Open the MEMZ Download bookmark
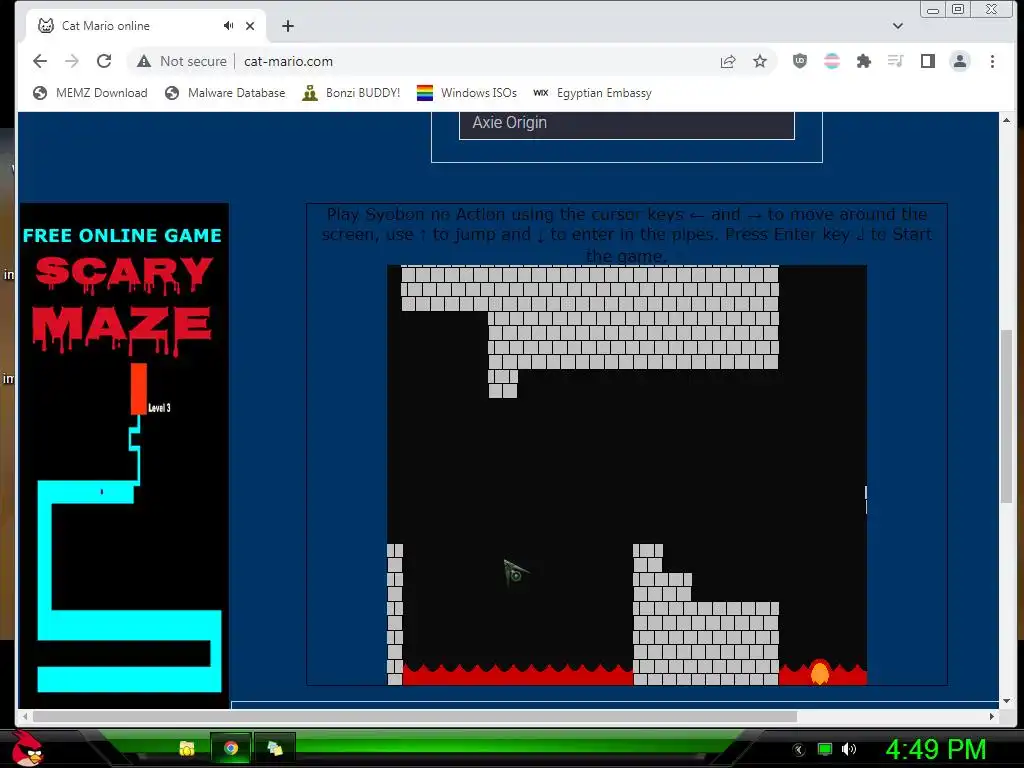 (90, 93)
